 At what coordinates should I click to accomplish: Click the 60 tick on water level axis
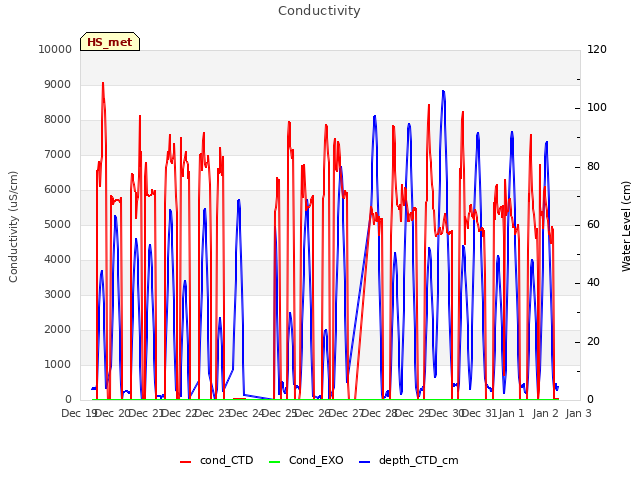point(593,224)
